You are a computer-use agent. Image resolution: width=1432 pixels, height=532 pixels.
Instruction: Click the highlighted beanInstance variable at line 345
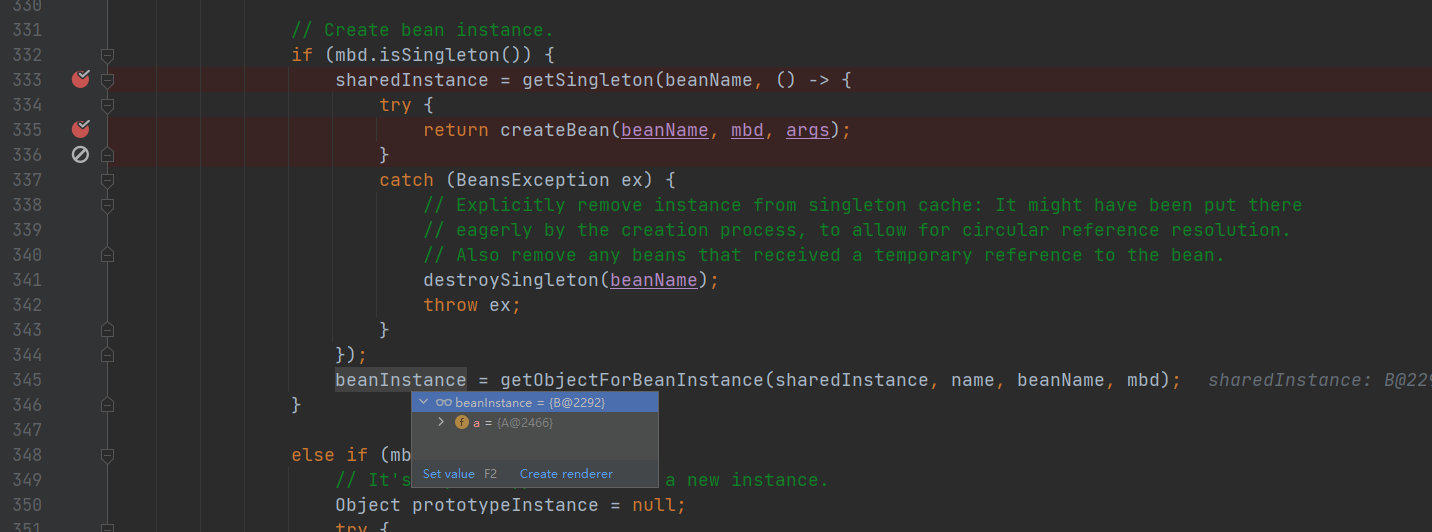coord(400,380)
